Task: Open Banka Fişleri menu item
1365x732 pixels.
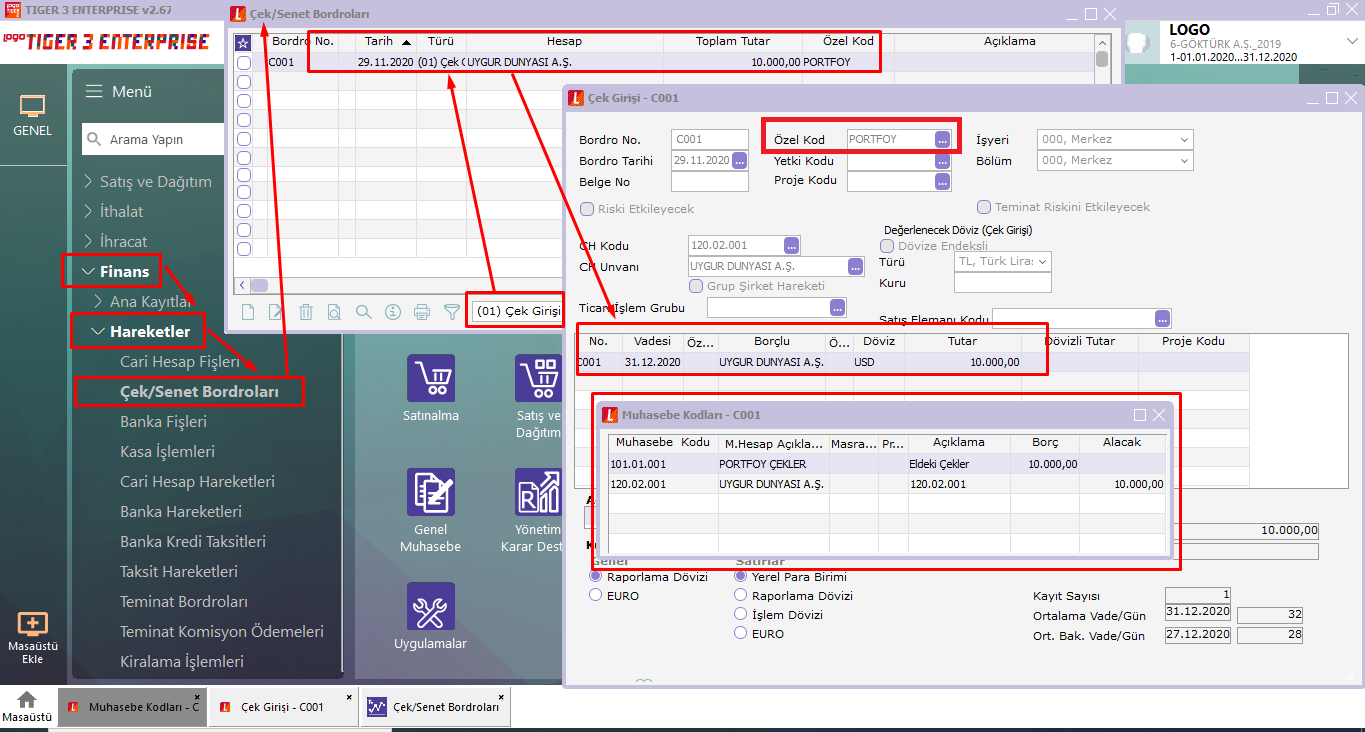Action: [x=164, y=422]
